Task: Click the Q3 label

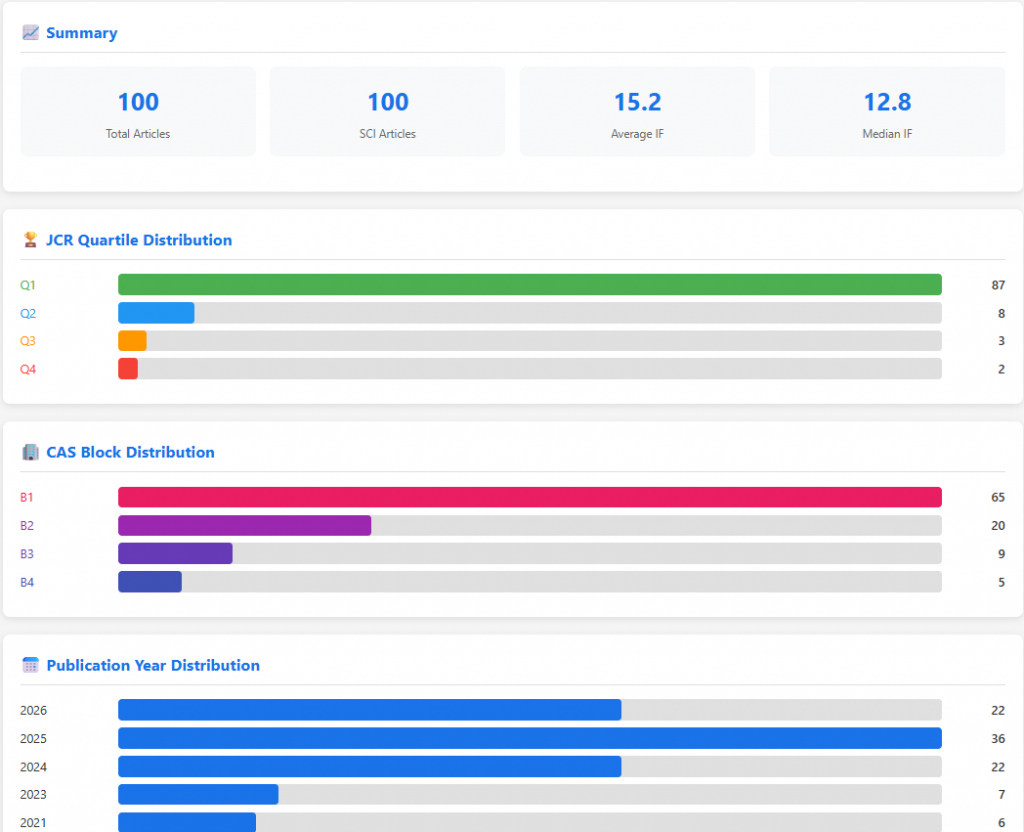Action: 27,341
